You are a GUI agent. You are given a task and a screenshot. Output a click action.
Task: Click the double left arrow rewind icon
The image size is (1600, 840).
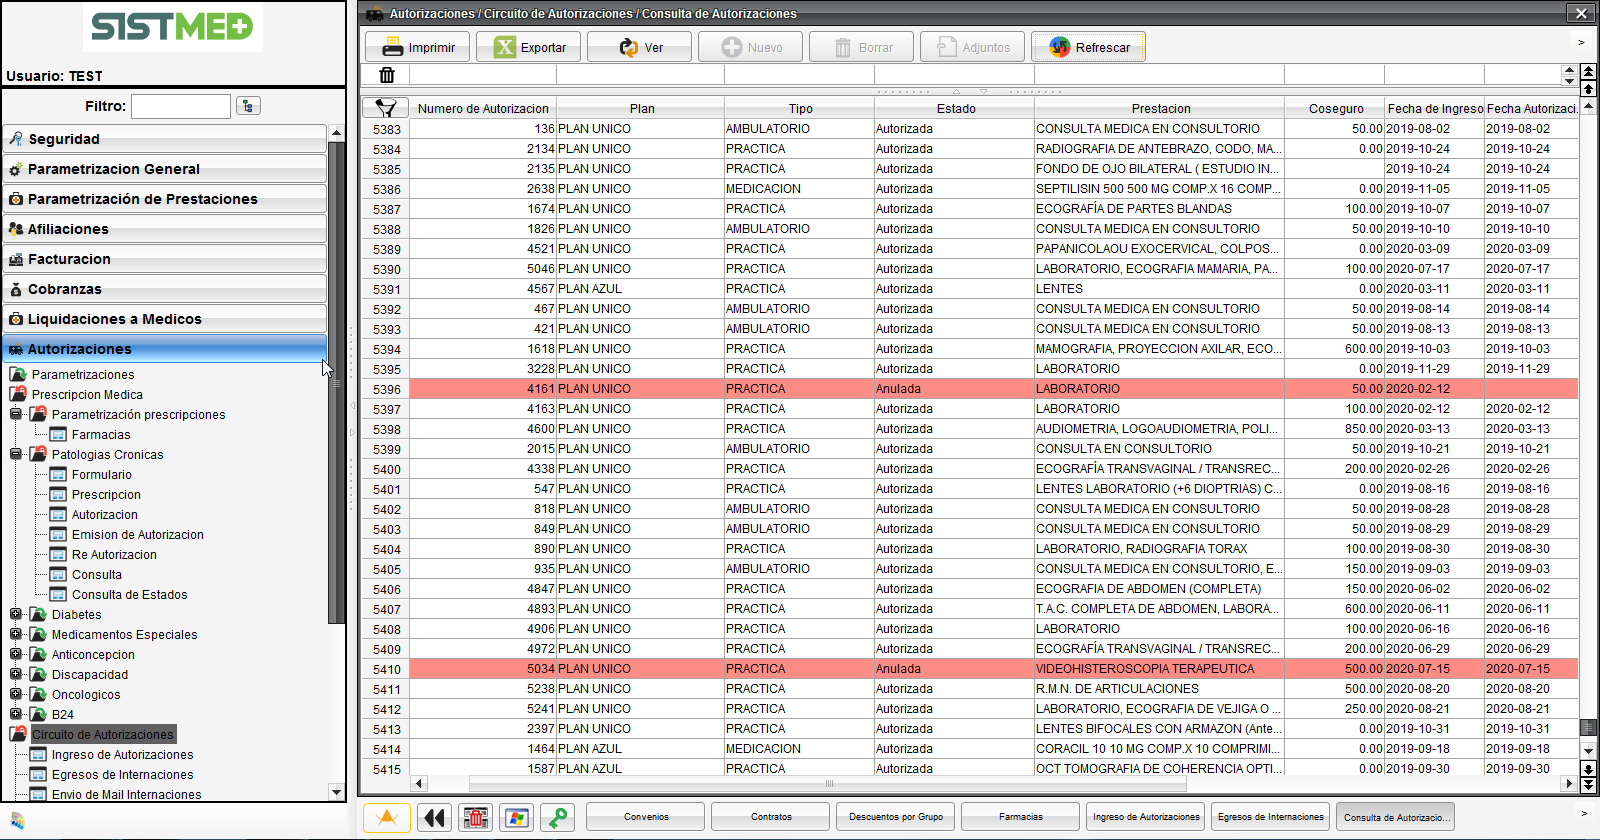pyautogui.click(x=434, y=817)
